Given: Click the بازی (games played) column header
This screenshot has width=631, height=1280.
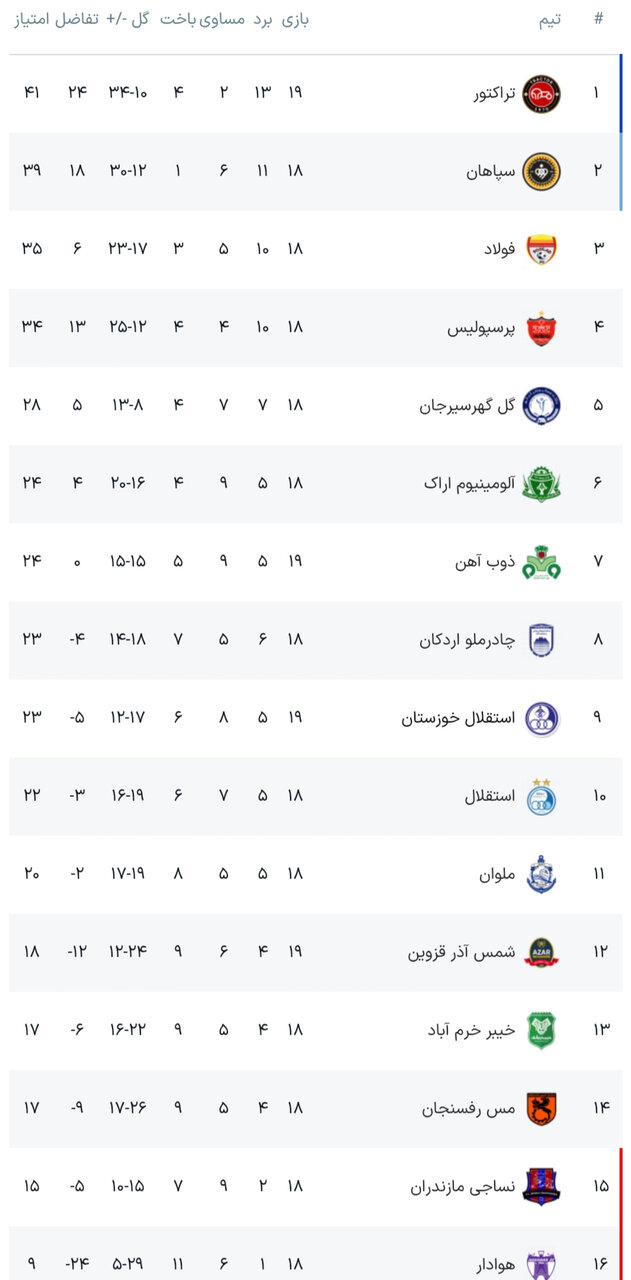Looking at the screenshot, I should [294, 20].
